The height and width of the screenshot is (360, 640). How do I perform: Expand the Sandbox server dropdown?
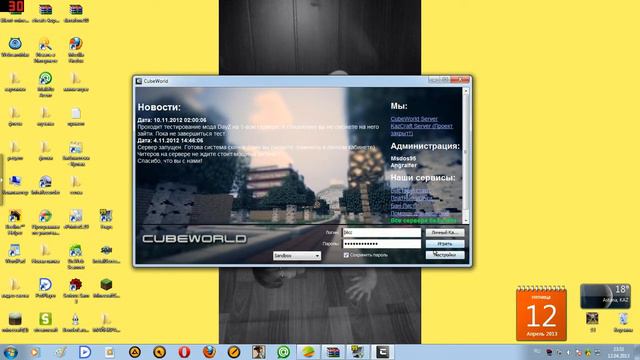[297, 256]
